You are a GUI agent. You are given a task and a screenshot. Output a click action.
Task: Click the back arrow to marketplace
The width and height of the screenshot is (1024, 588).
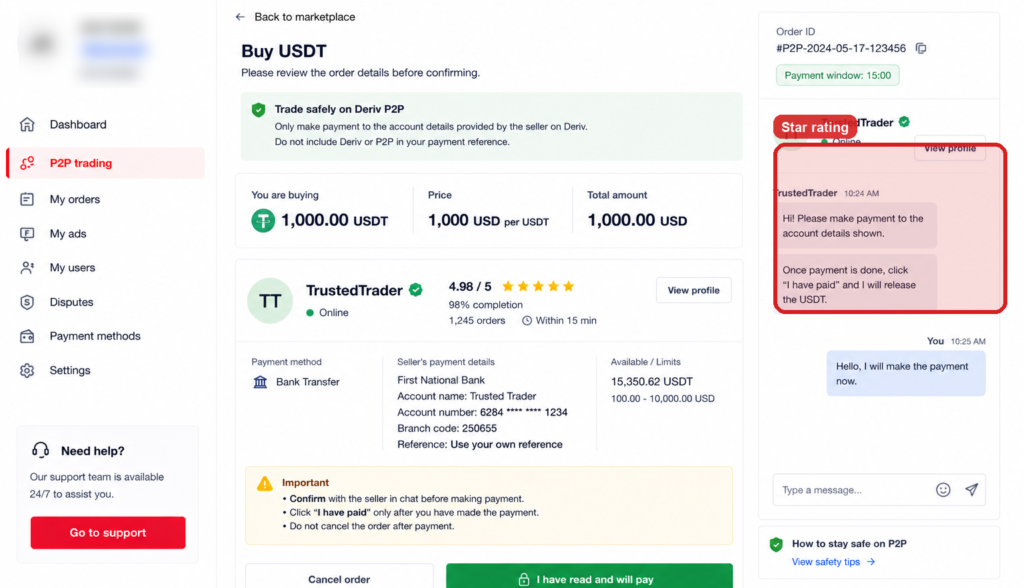240,17
